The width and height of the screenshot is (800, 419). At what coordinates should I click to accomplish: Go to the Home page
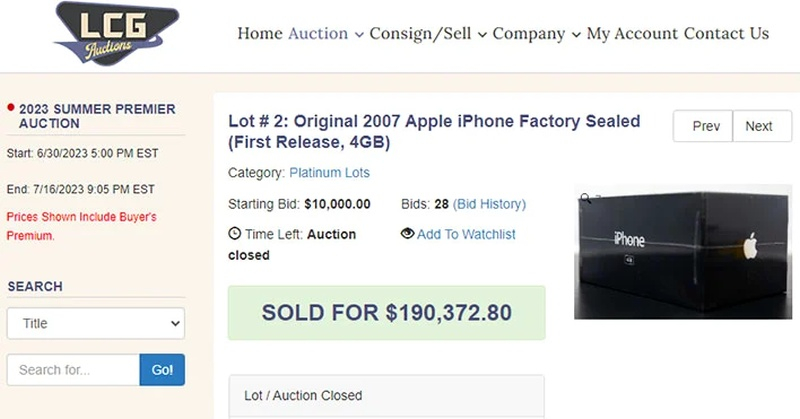click(x=260, y=34)
